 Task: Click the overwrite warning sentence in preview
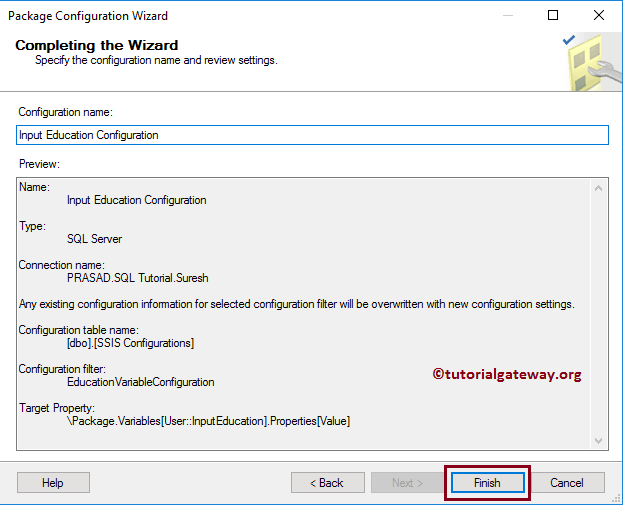[297, 304]
